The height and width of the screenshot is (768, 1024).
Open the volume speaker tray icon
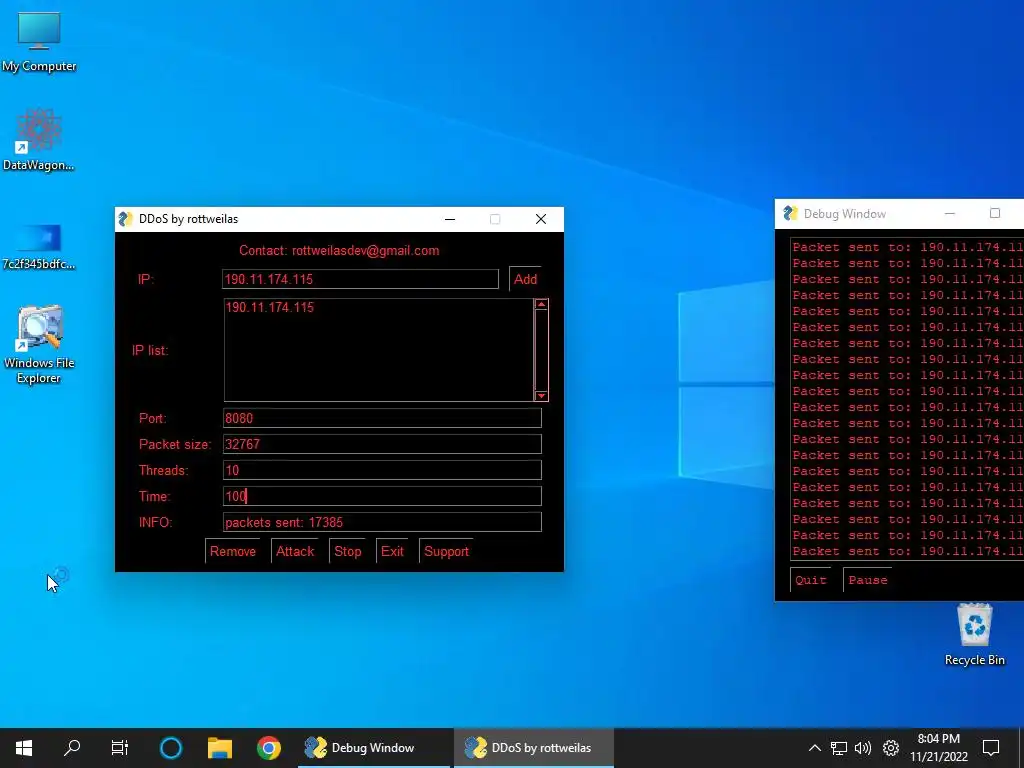click(x=863, y=748)
